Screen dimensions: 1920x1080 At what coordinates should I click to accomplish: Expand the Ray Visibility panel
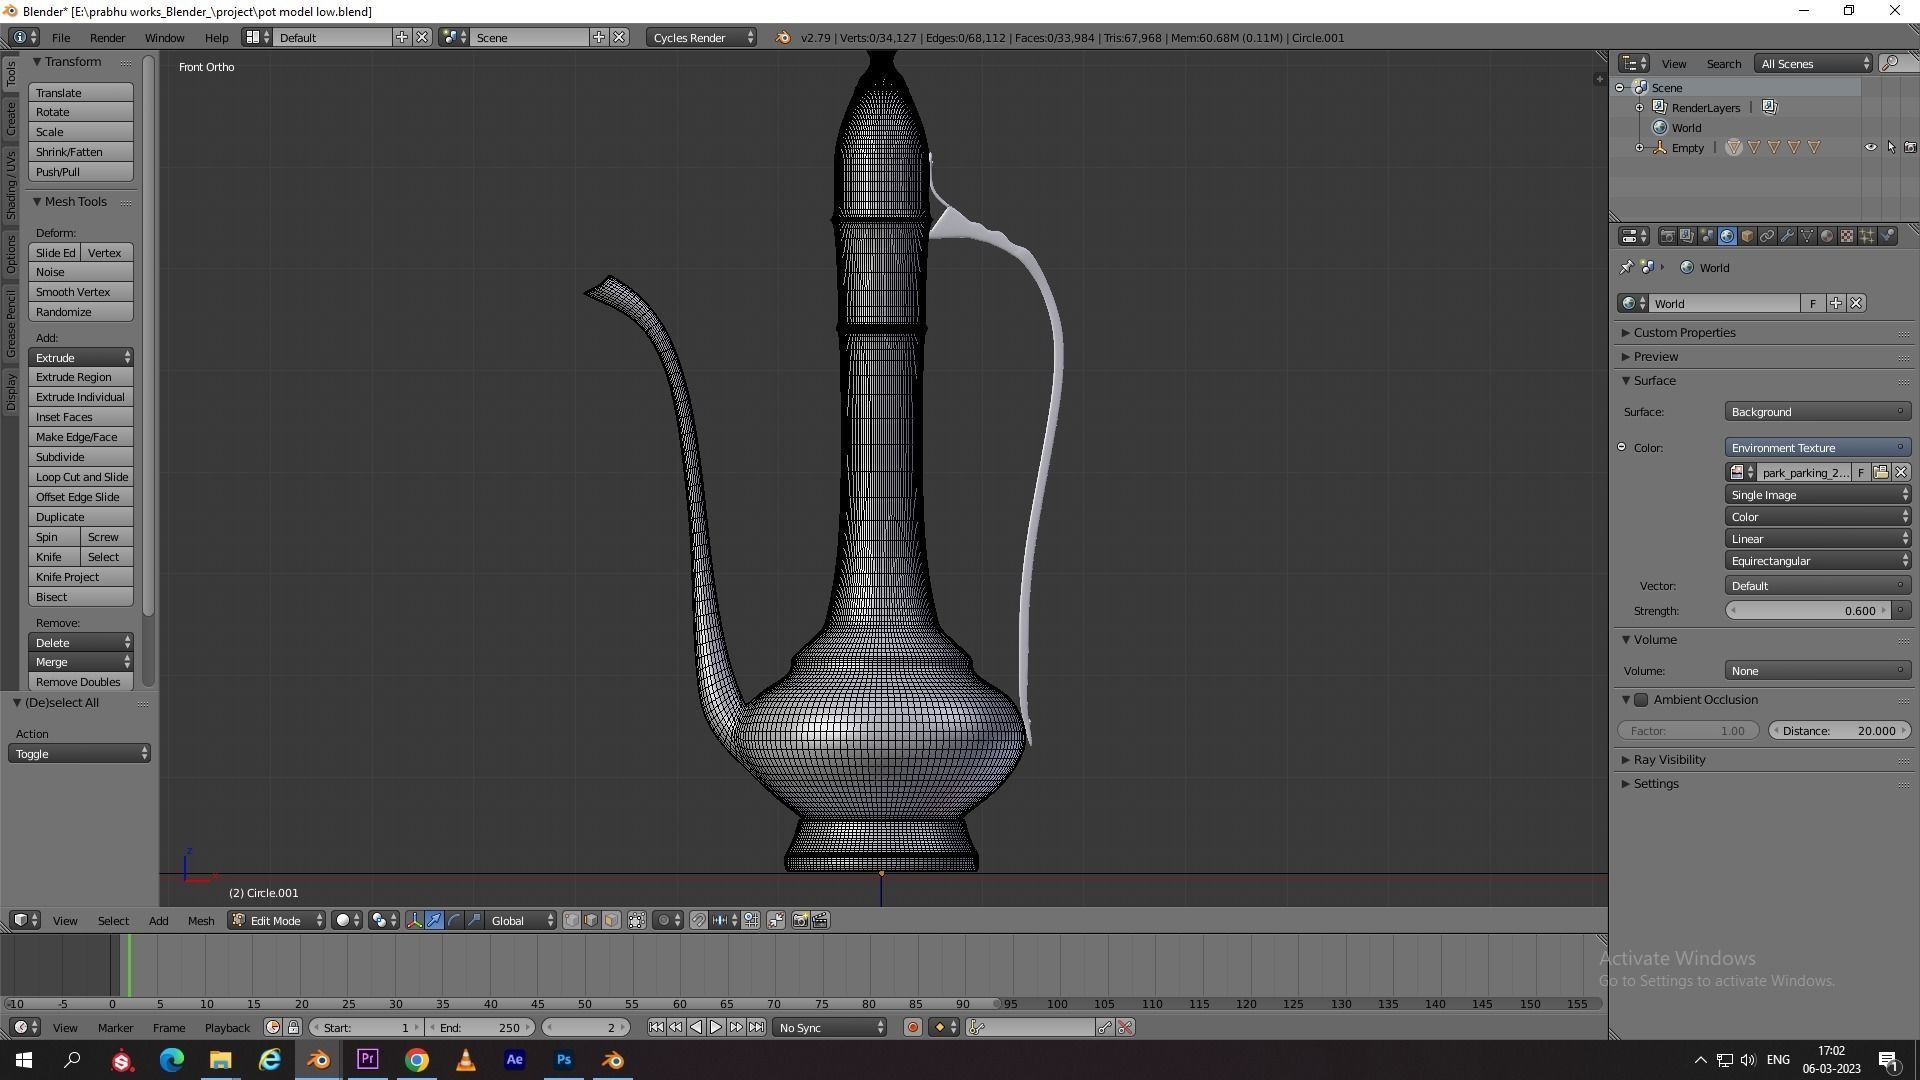(1669, 760)
